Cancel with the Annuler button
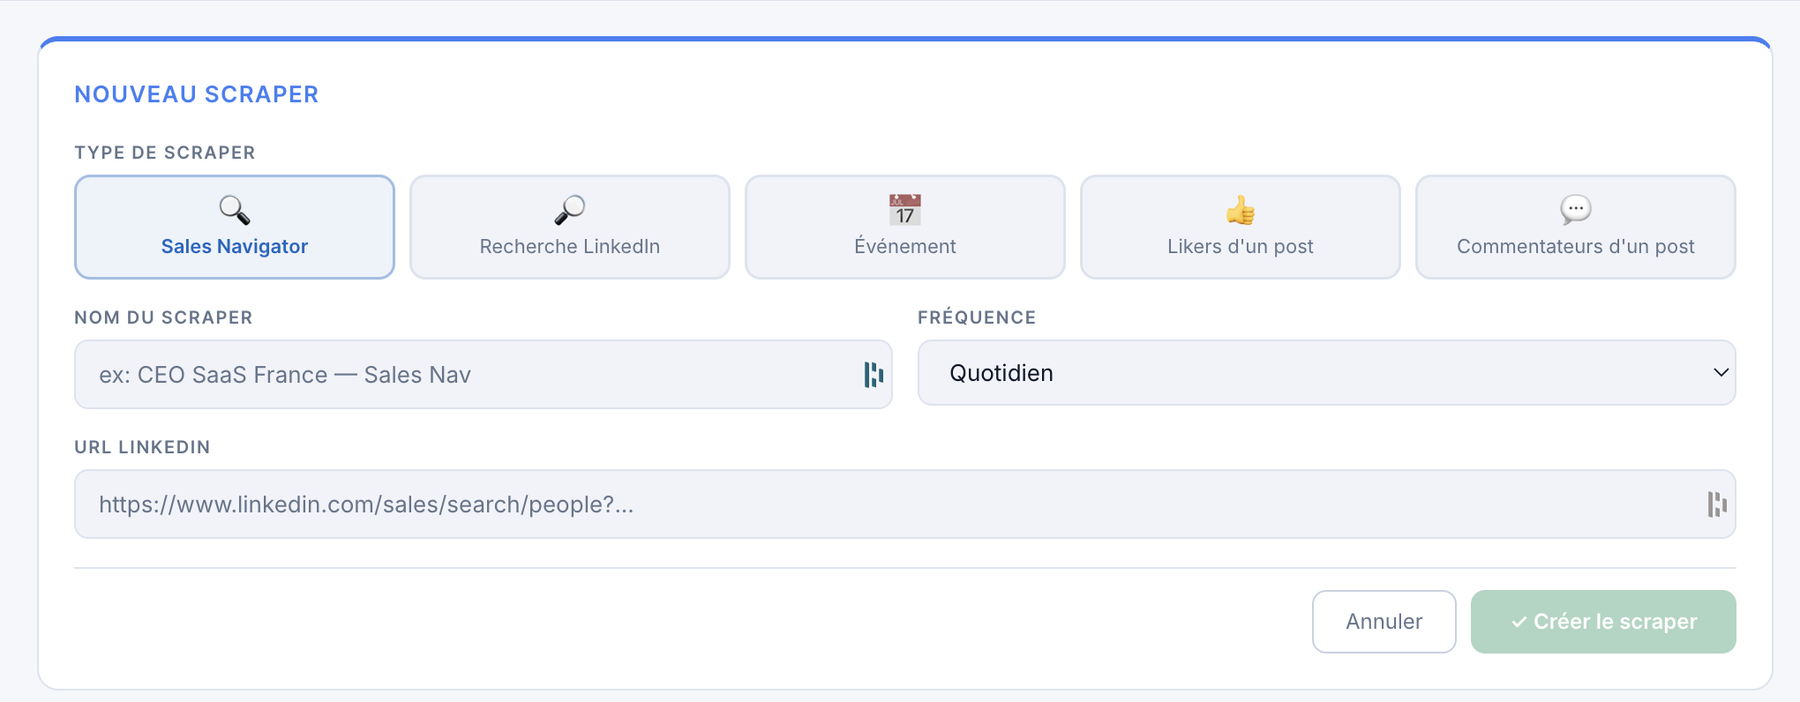 (1384, 622)
